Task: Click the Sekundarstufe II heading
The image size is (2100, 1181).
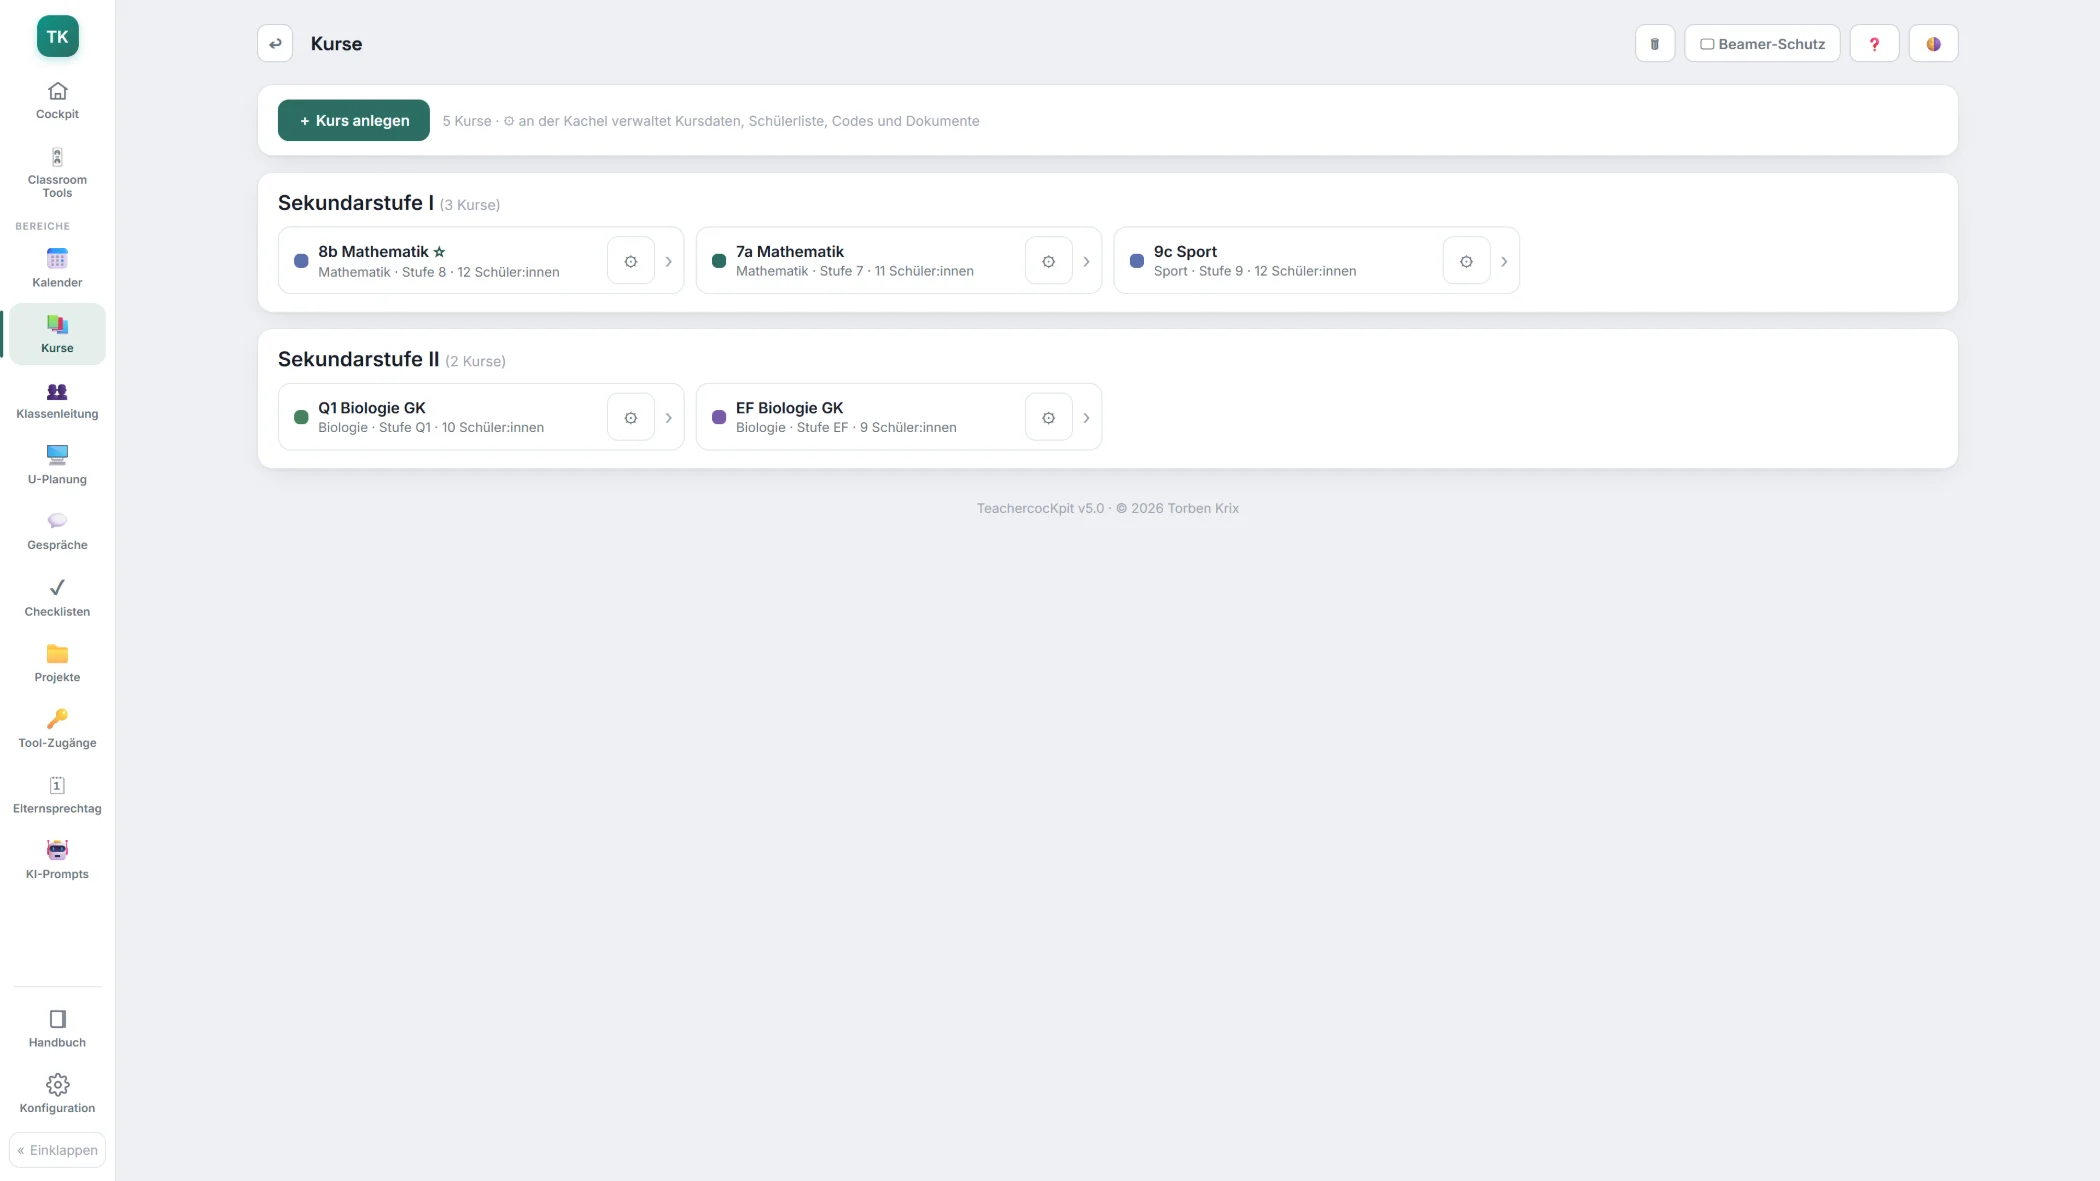Action: 358,359
